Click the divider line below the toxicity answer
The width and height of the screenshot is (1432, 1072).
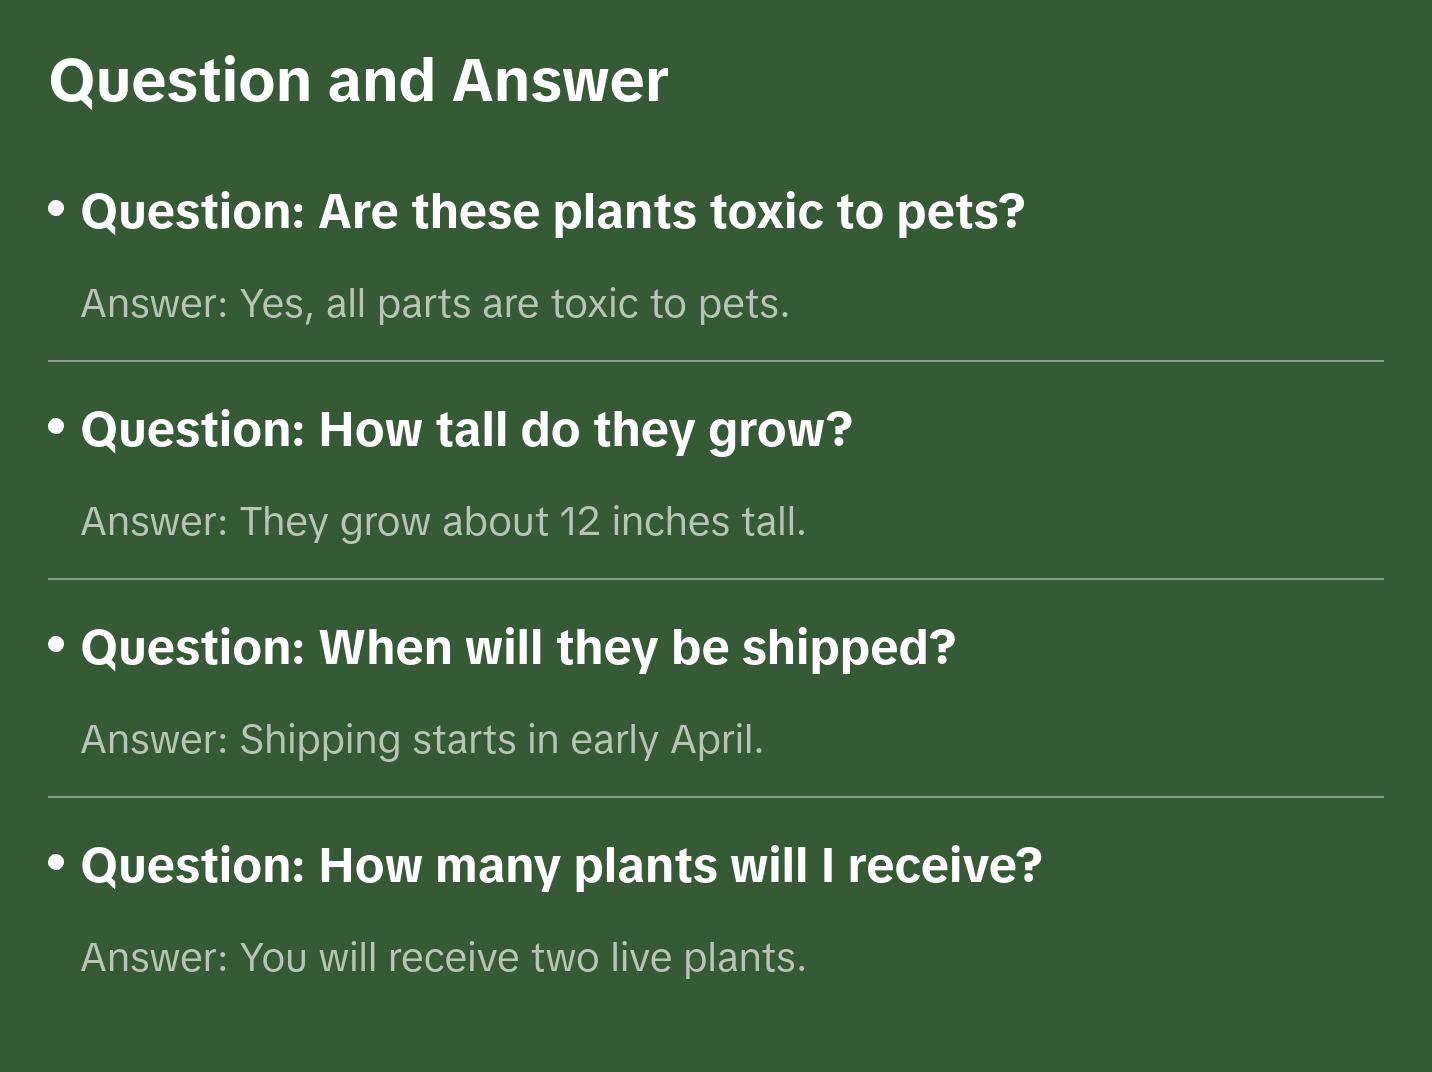716,361
